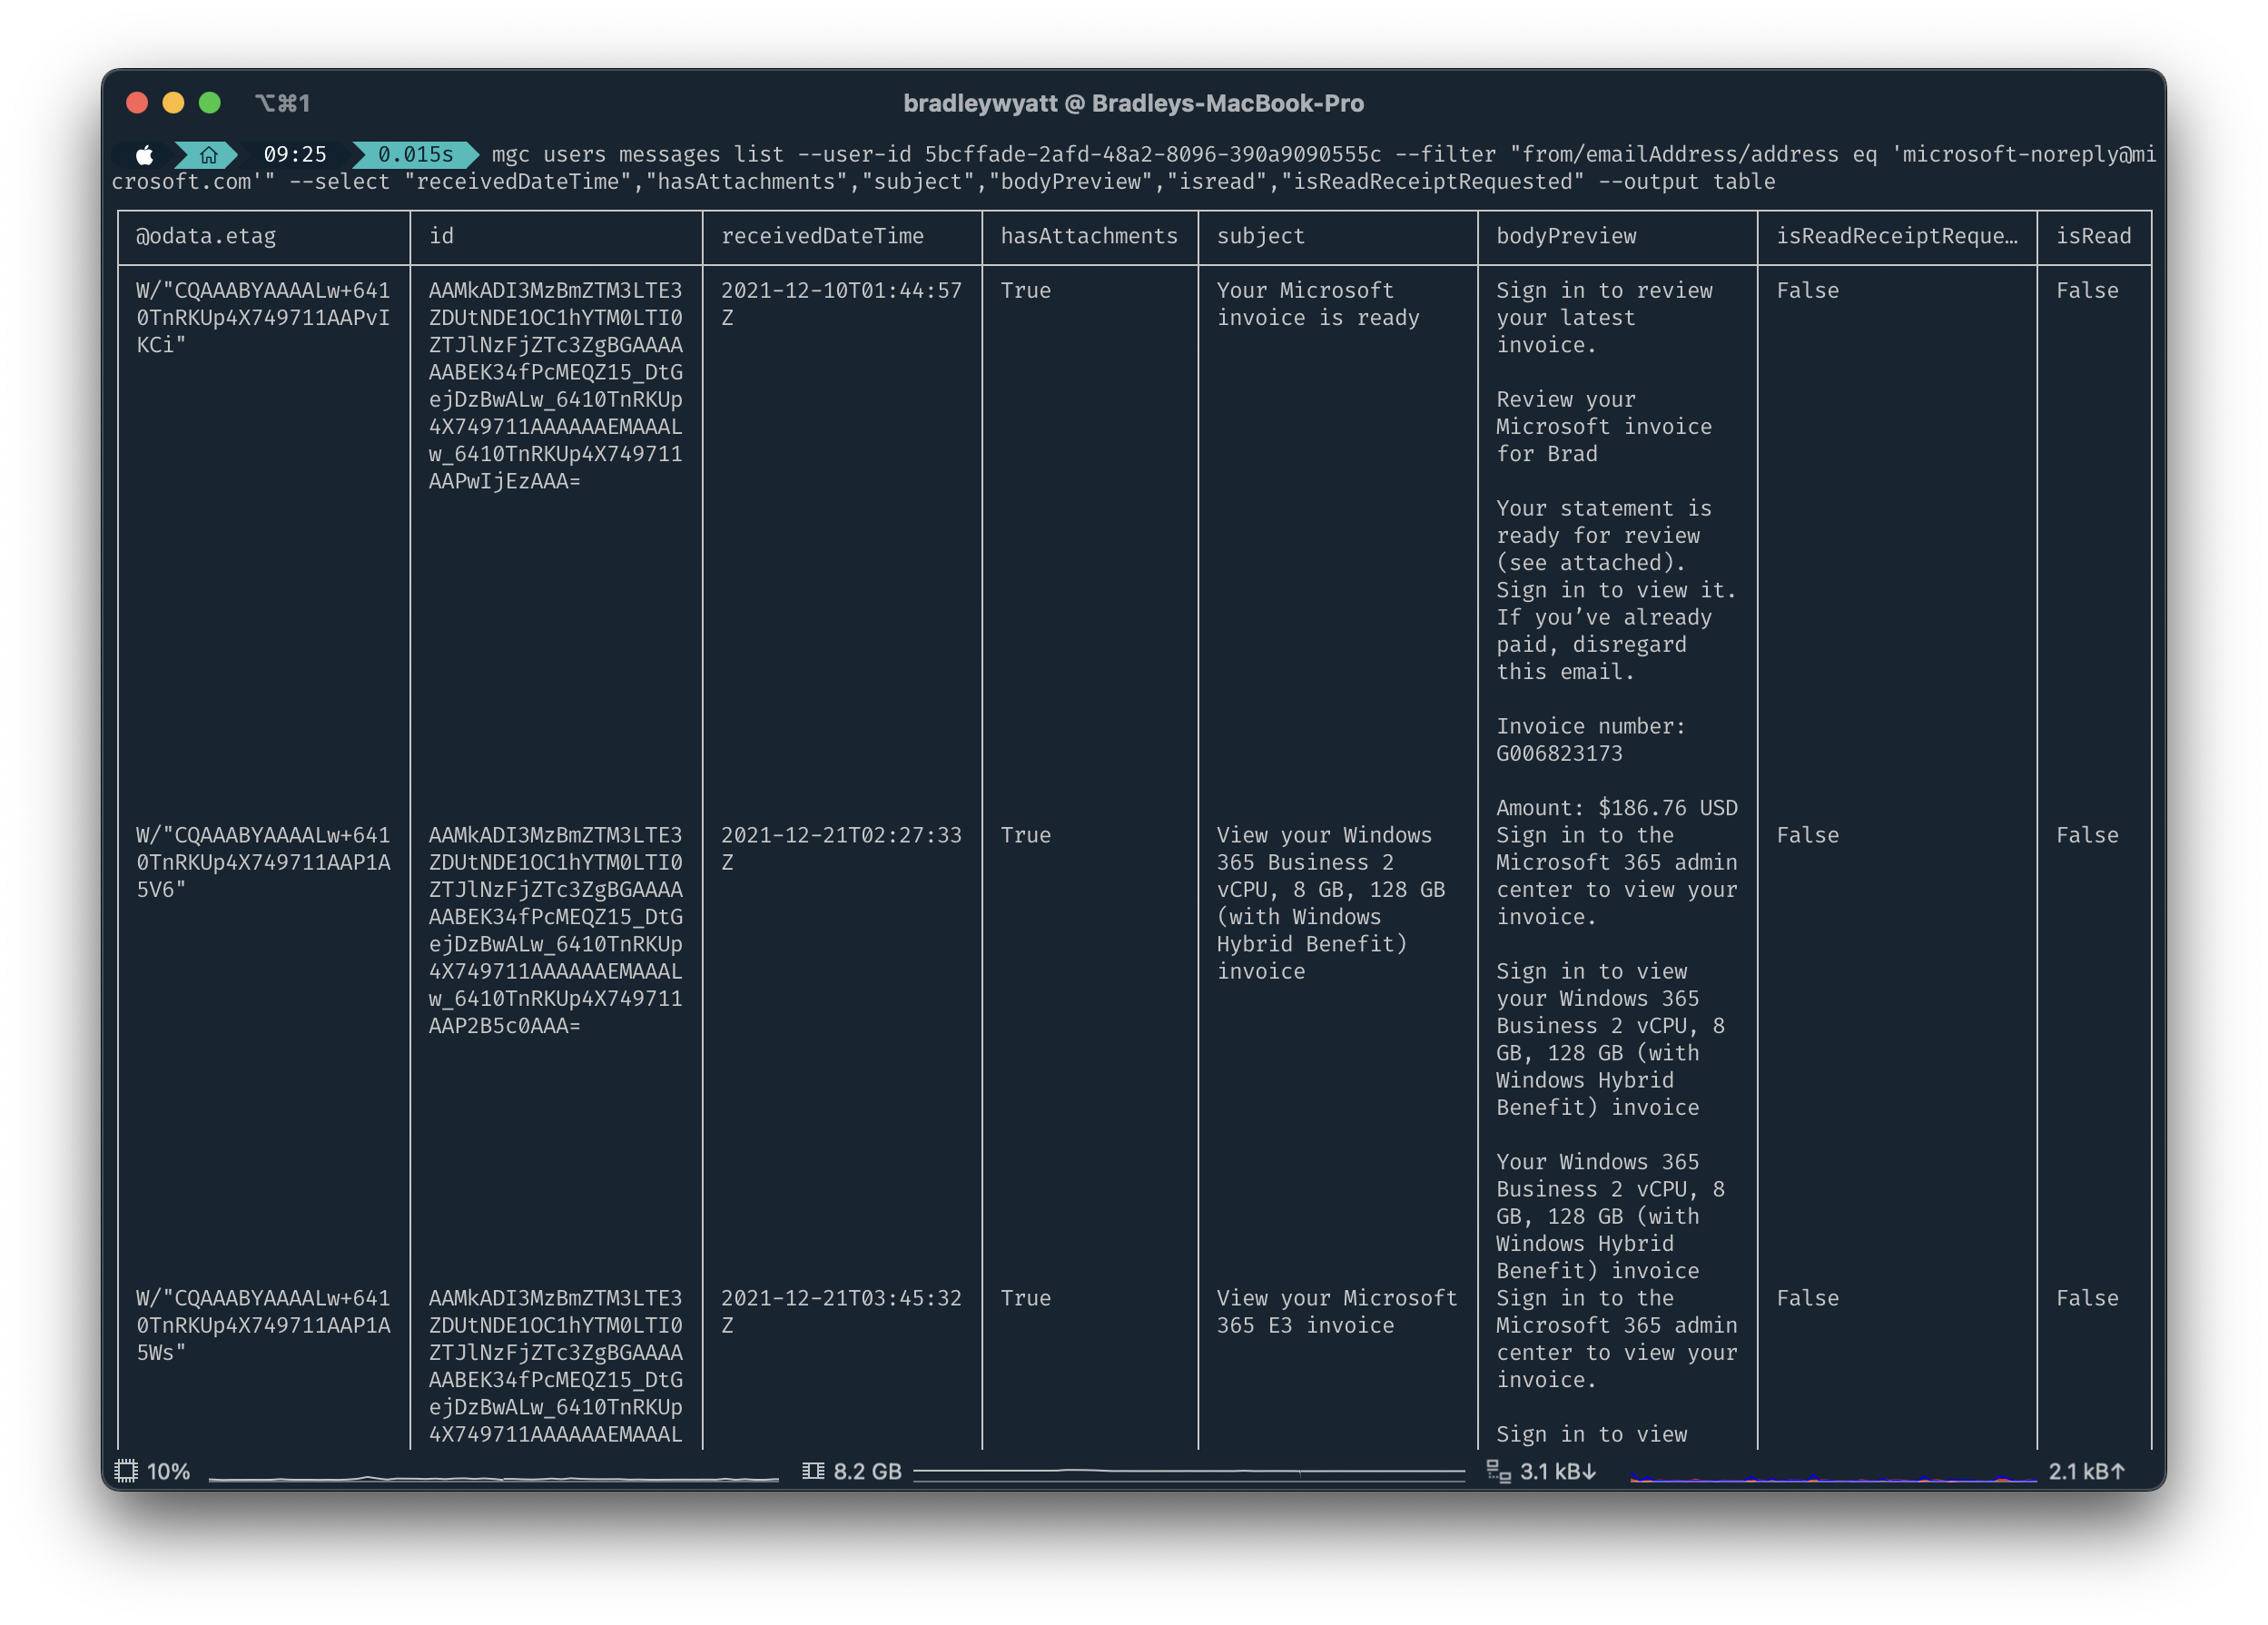Click the 8.2 GB memory value
2268x1625 pixels.
(867, 1472)
